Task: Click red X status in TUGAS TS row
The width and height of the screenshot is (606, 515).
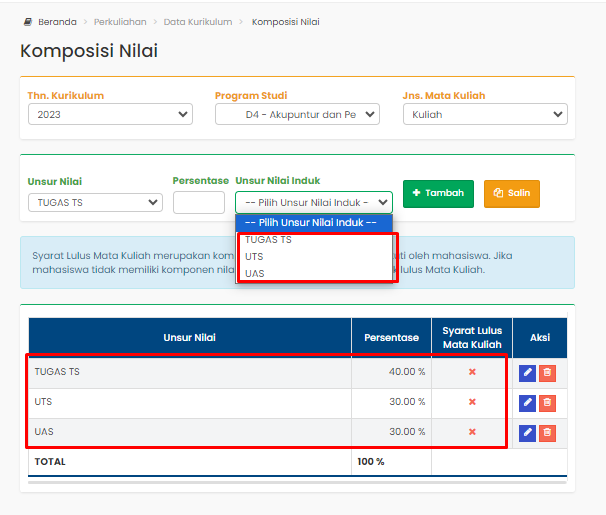Action: (472, 372)
